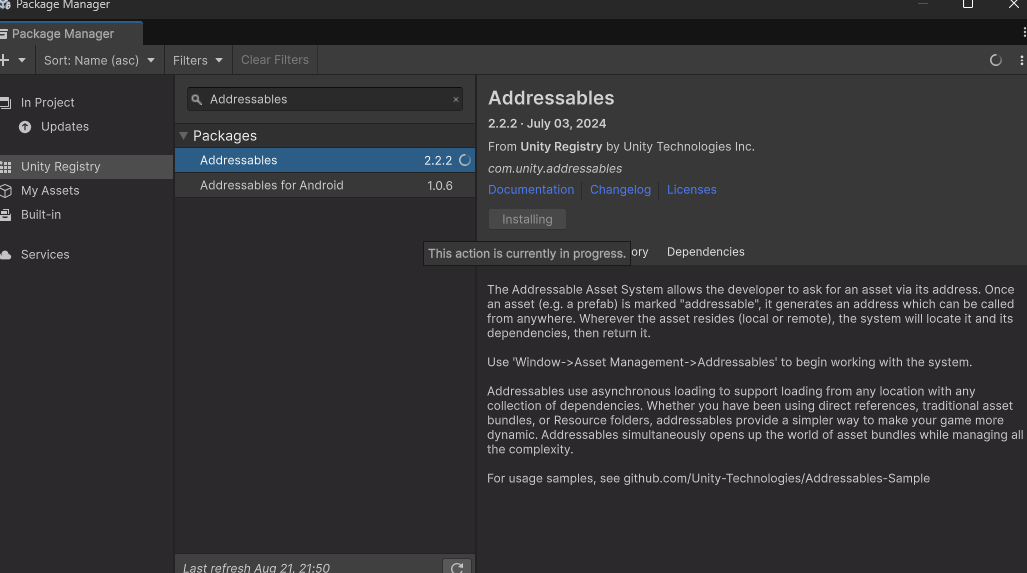Click the search magnifier icon
This screenshot has width=1027, height=573.
click(196, 100)
